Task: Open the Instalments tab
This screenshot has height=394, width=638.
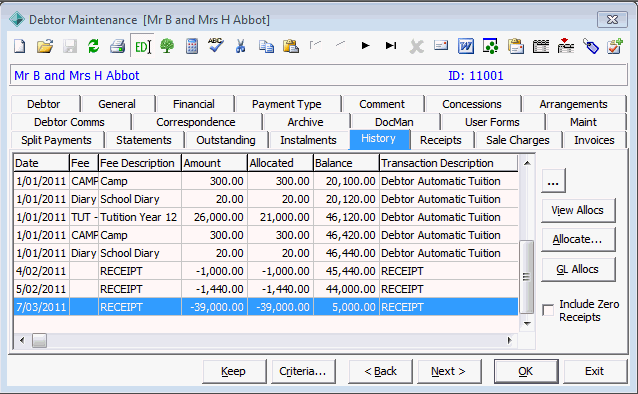Action: pyautogui.click(x=308, y=140)
